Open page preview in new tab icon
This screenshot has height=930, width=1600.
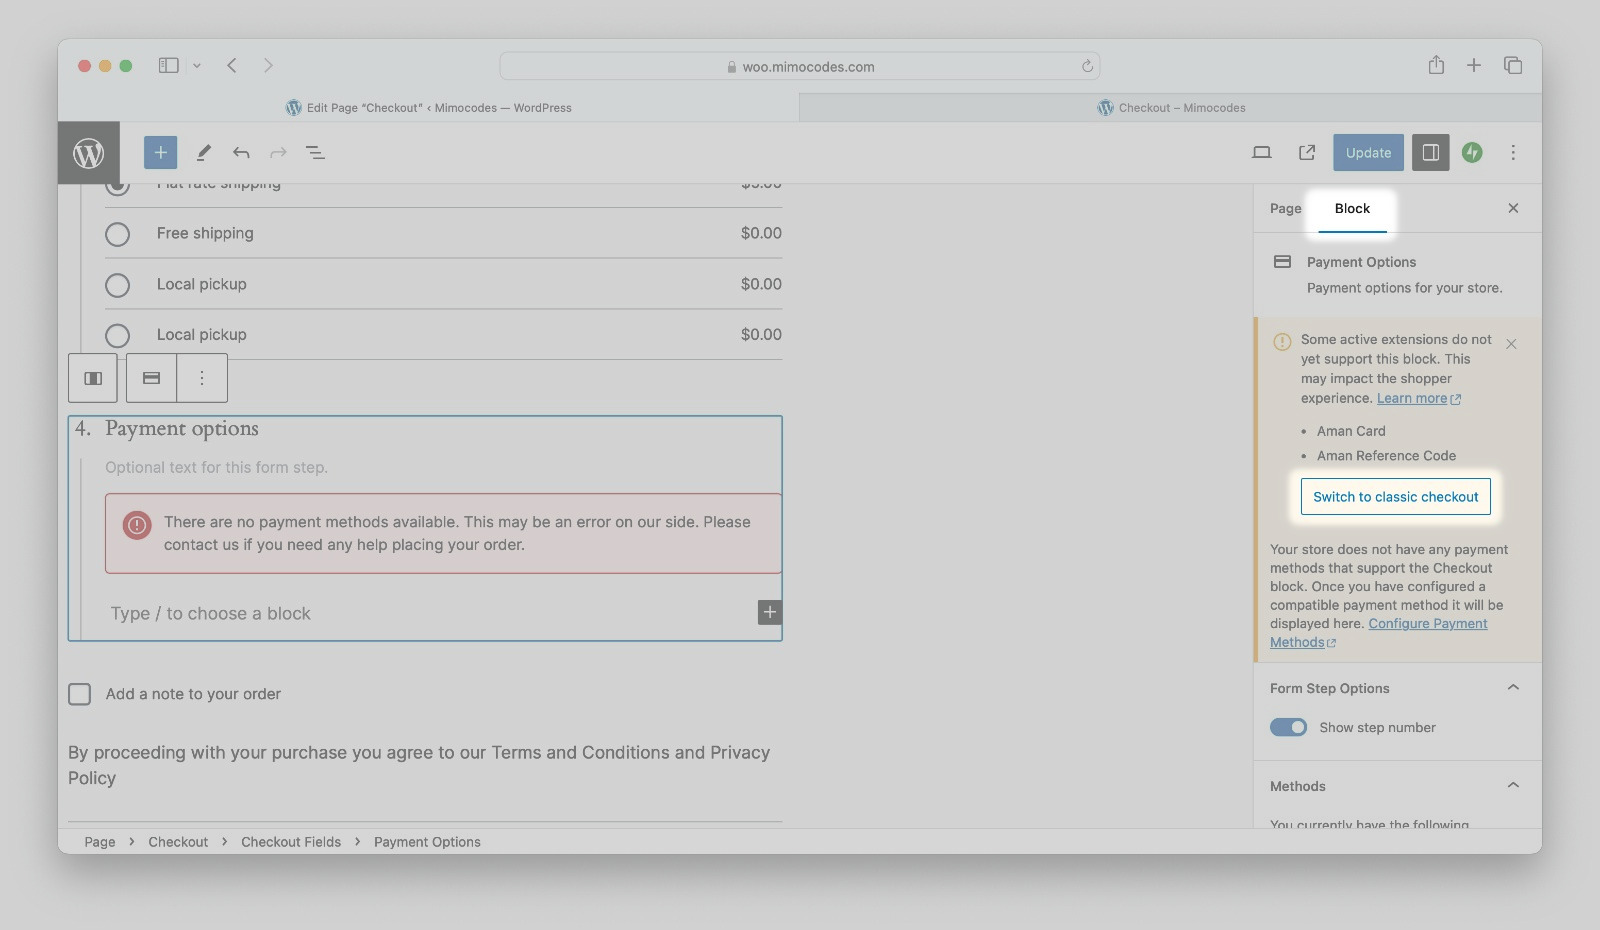pyautogui.click(x=1306, y=152)
